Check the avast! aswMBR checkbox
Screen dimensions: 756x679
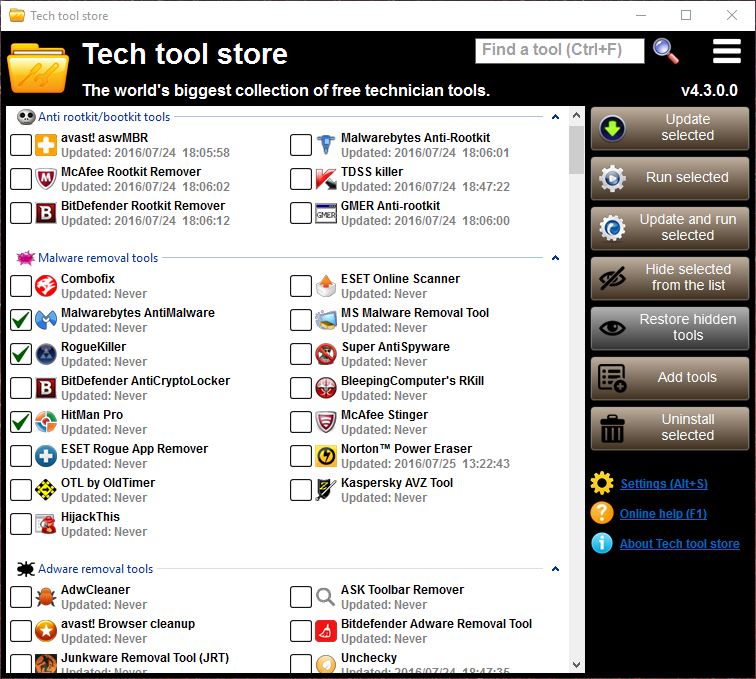21,145
